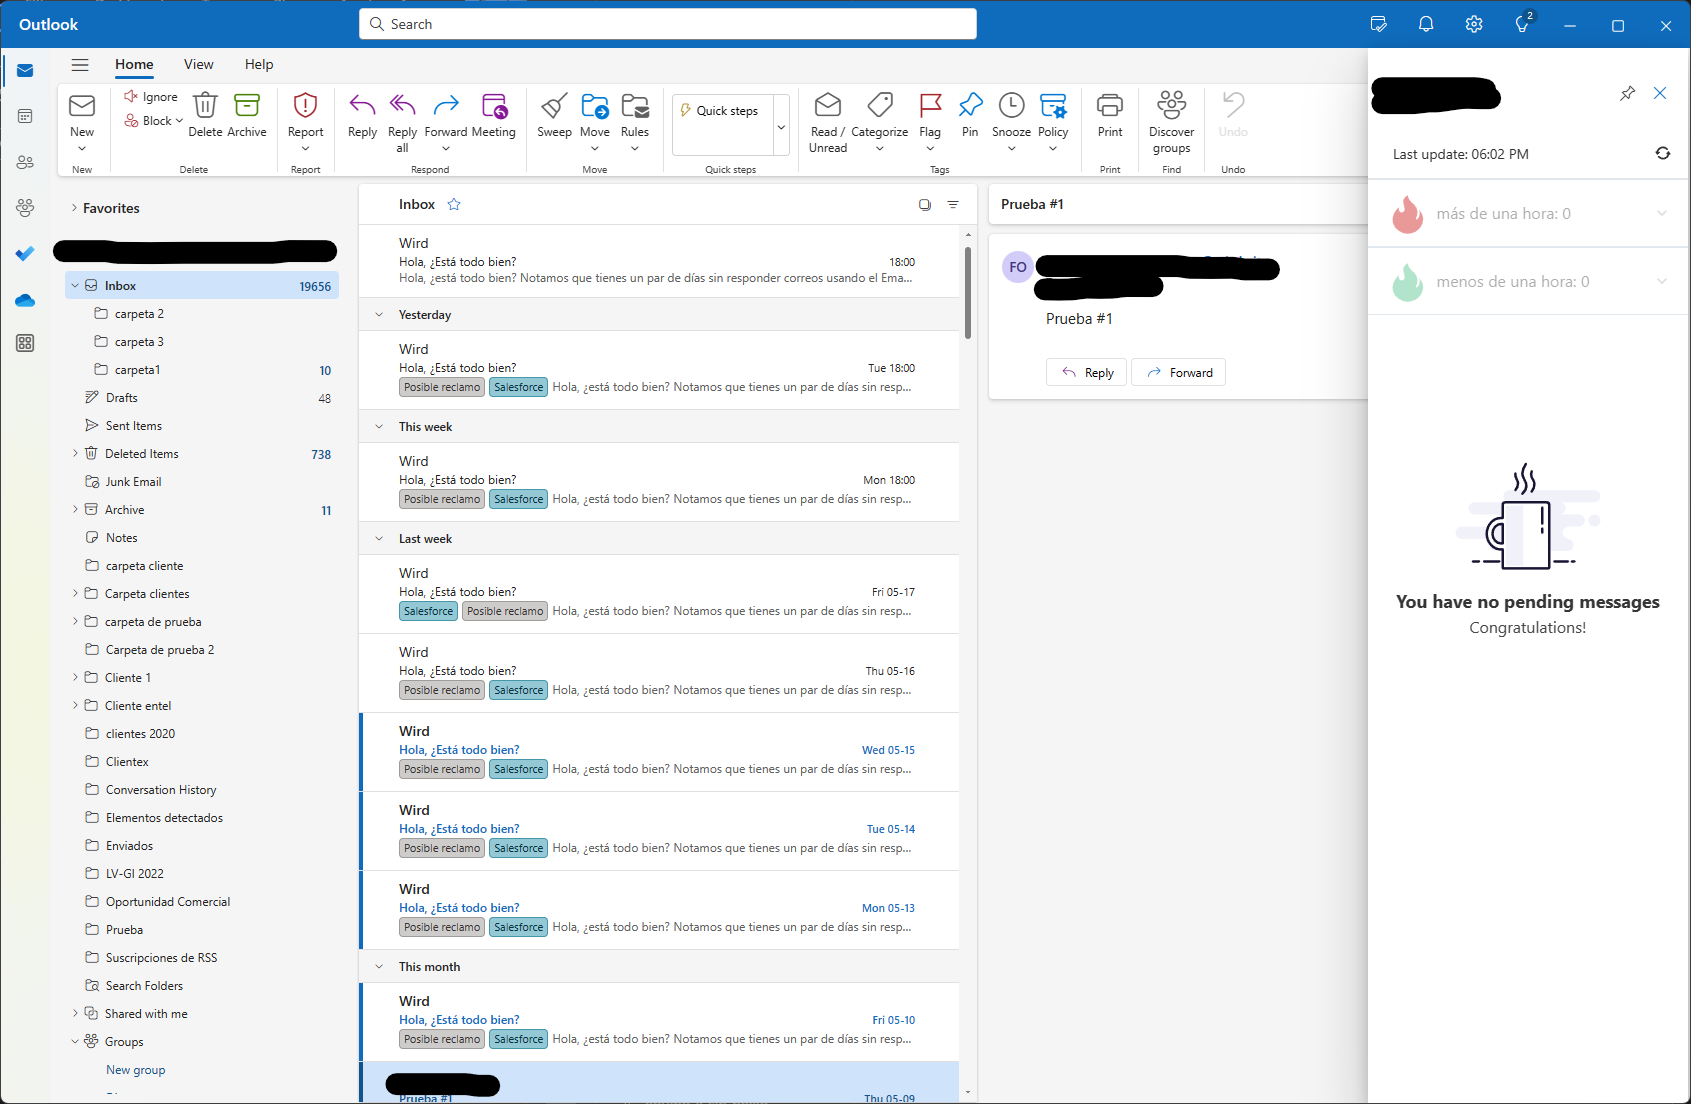
Task: Open notifications bell in title bar
Action: click(1426, 24)
